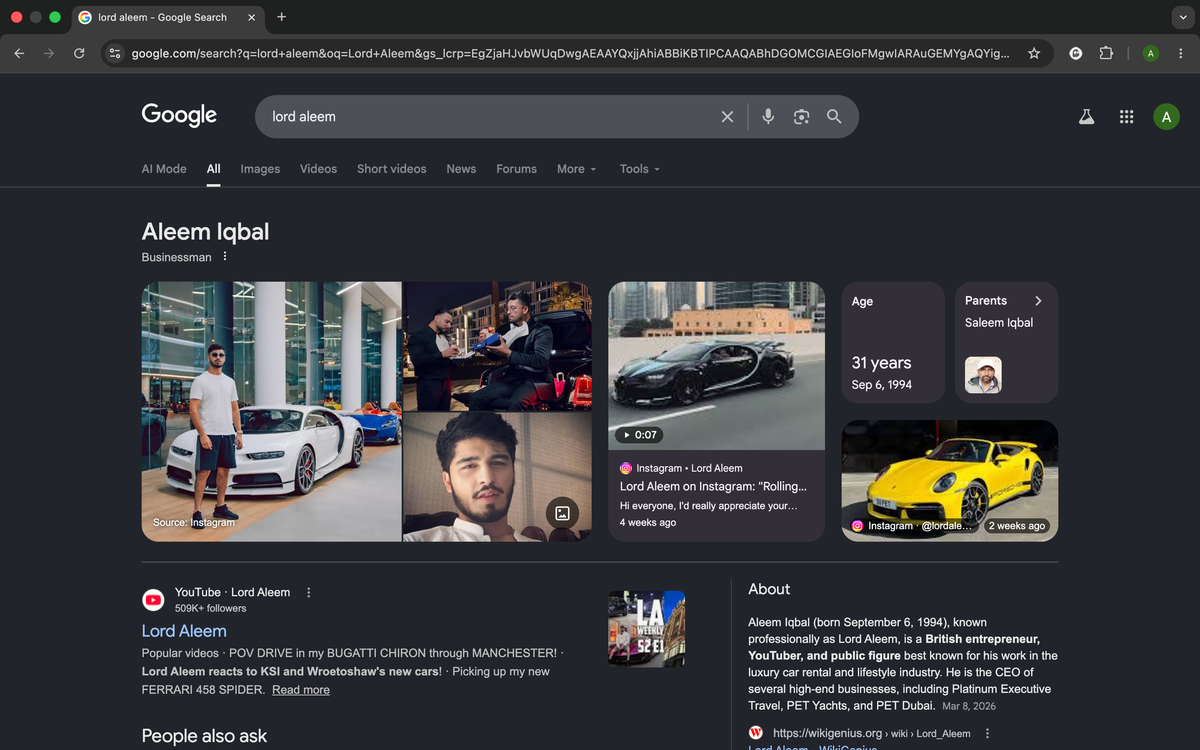Click the 509K+ followers text
1200x750 pixels.
pos(210,608)
